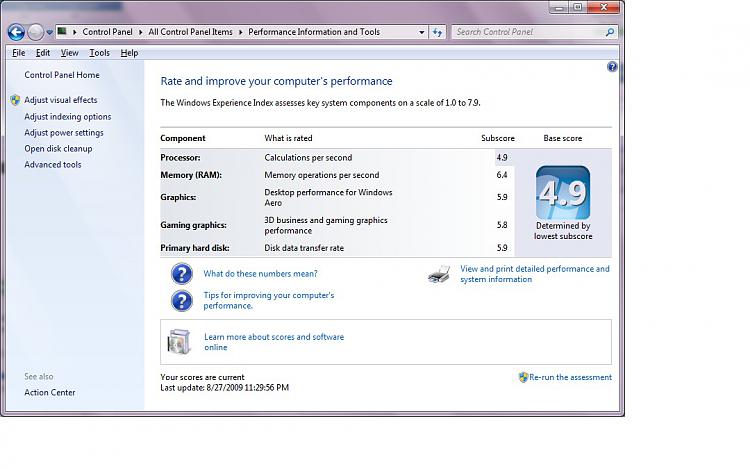
Task: Click the Memory subscore value 6.4
Action: pos(502,175)
